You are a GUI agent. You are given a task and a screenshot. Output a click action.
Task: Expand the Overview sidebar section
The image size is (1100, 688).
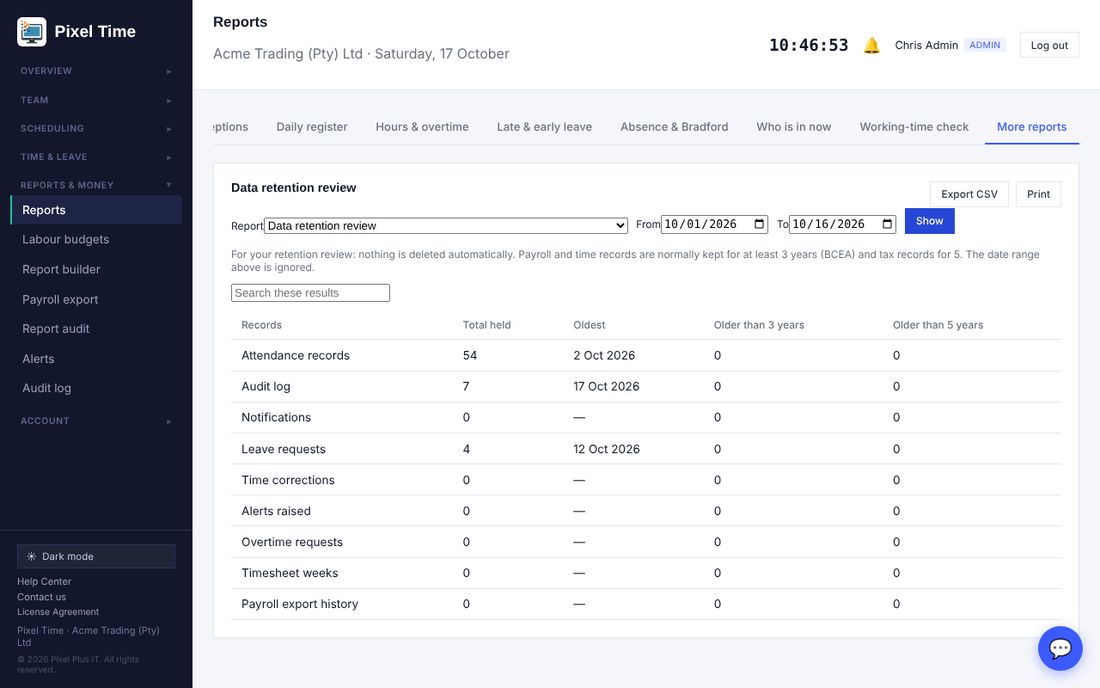point(96,71)
